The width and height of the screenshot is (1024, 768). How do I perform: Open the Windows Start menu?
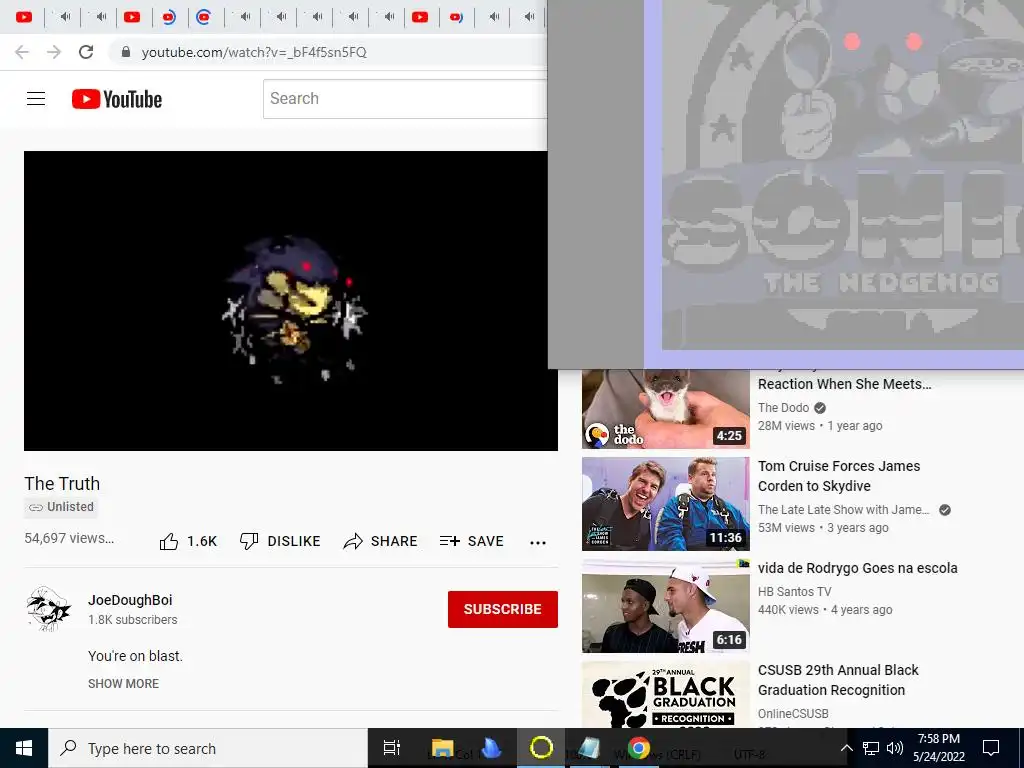tap(24, 748)
